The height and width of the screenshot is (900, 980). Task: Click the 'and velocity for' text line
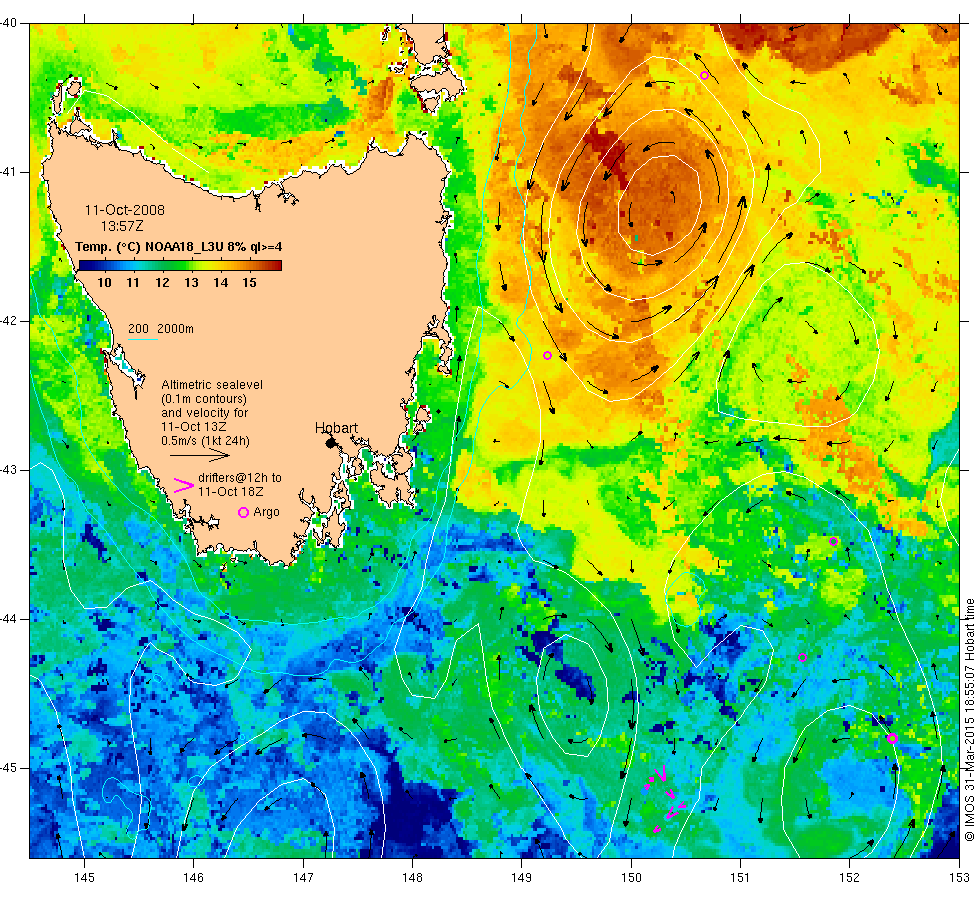coord(204,413)
